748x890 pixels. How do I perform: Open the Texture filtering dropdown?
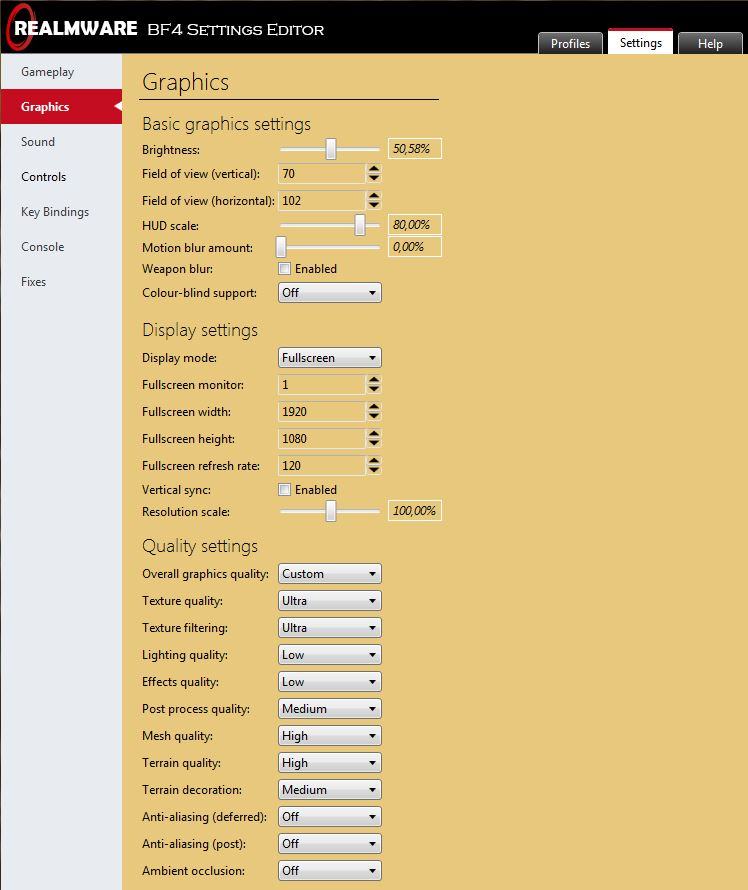pyautogui.click(x=330, y=628)
